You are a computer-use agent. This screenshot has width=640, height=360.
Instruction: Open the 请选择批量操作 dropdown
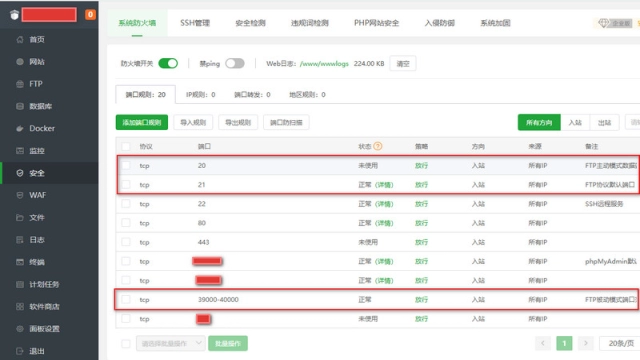click(170, 344)
